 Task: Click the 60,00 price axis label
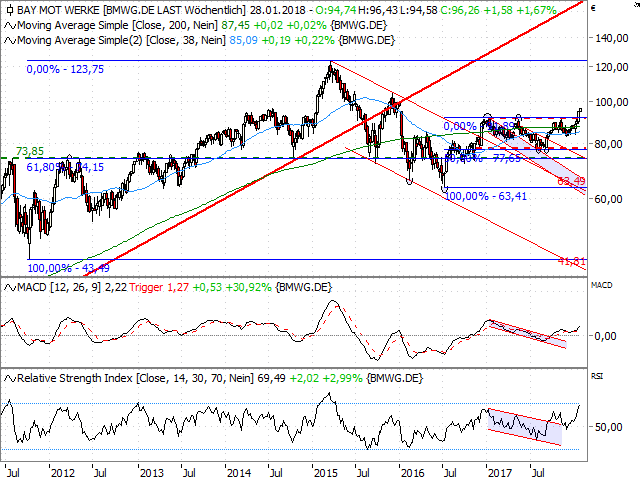609,199
